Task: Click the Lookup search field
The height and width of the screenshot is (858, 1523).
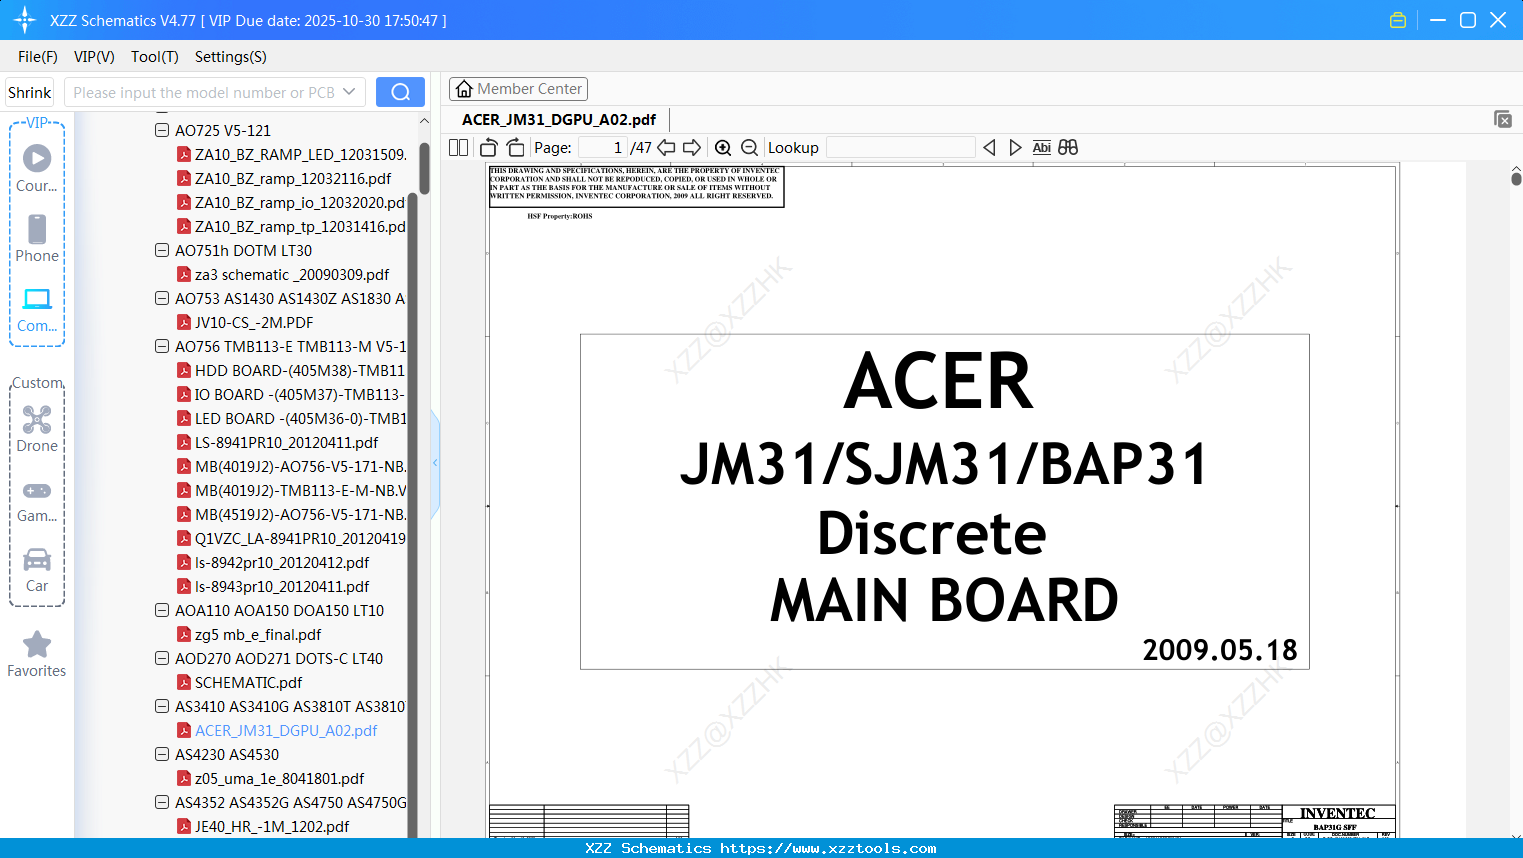Action: tap(901, 147)
